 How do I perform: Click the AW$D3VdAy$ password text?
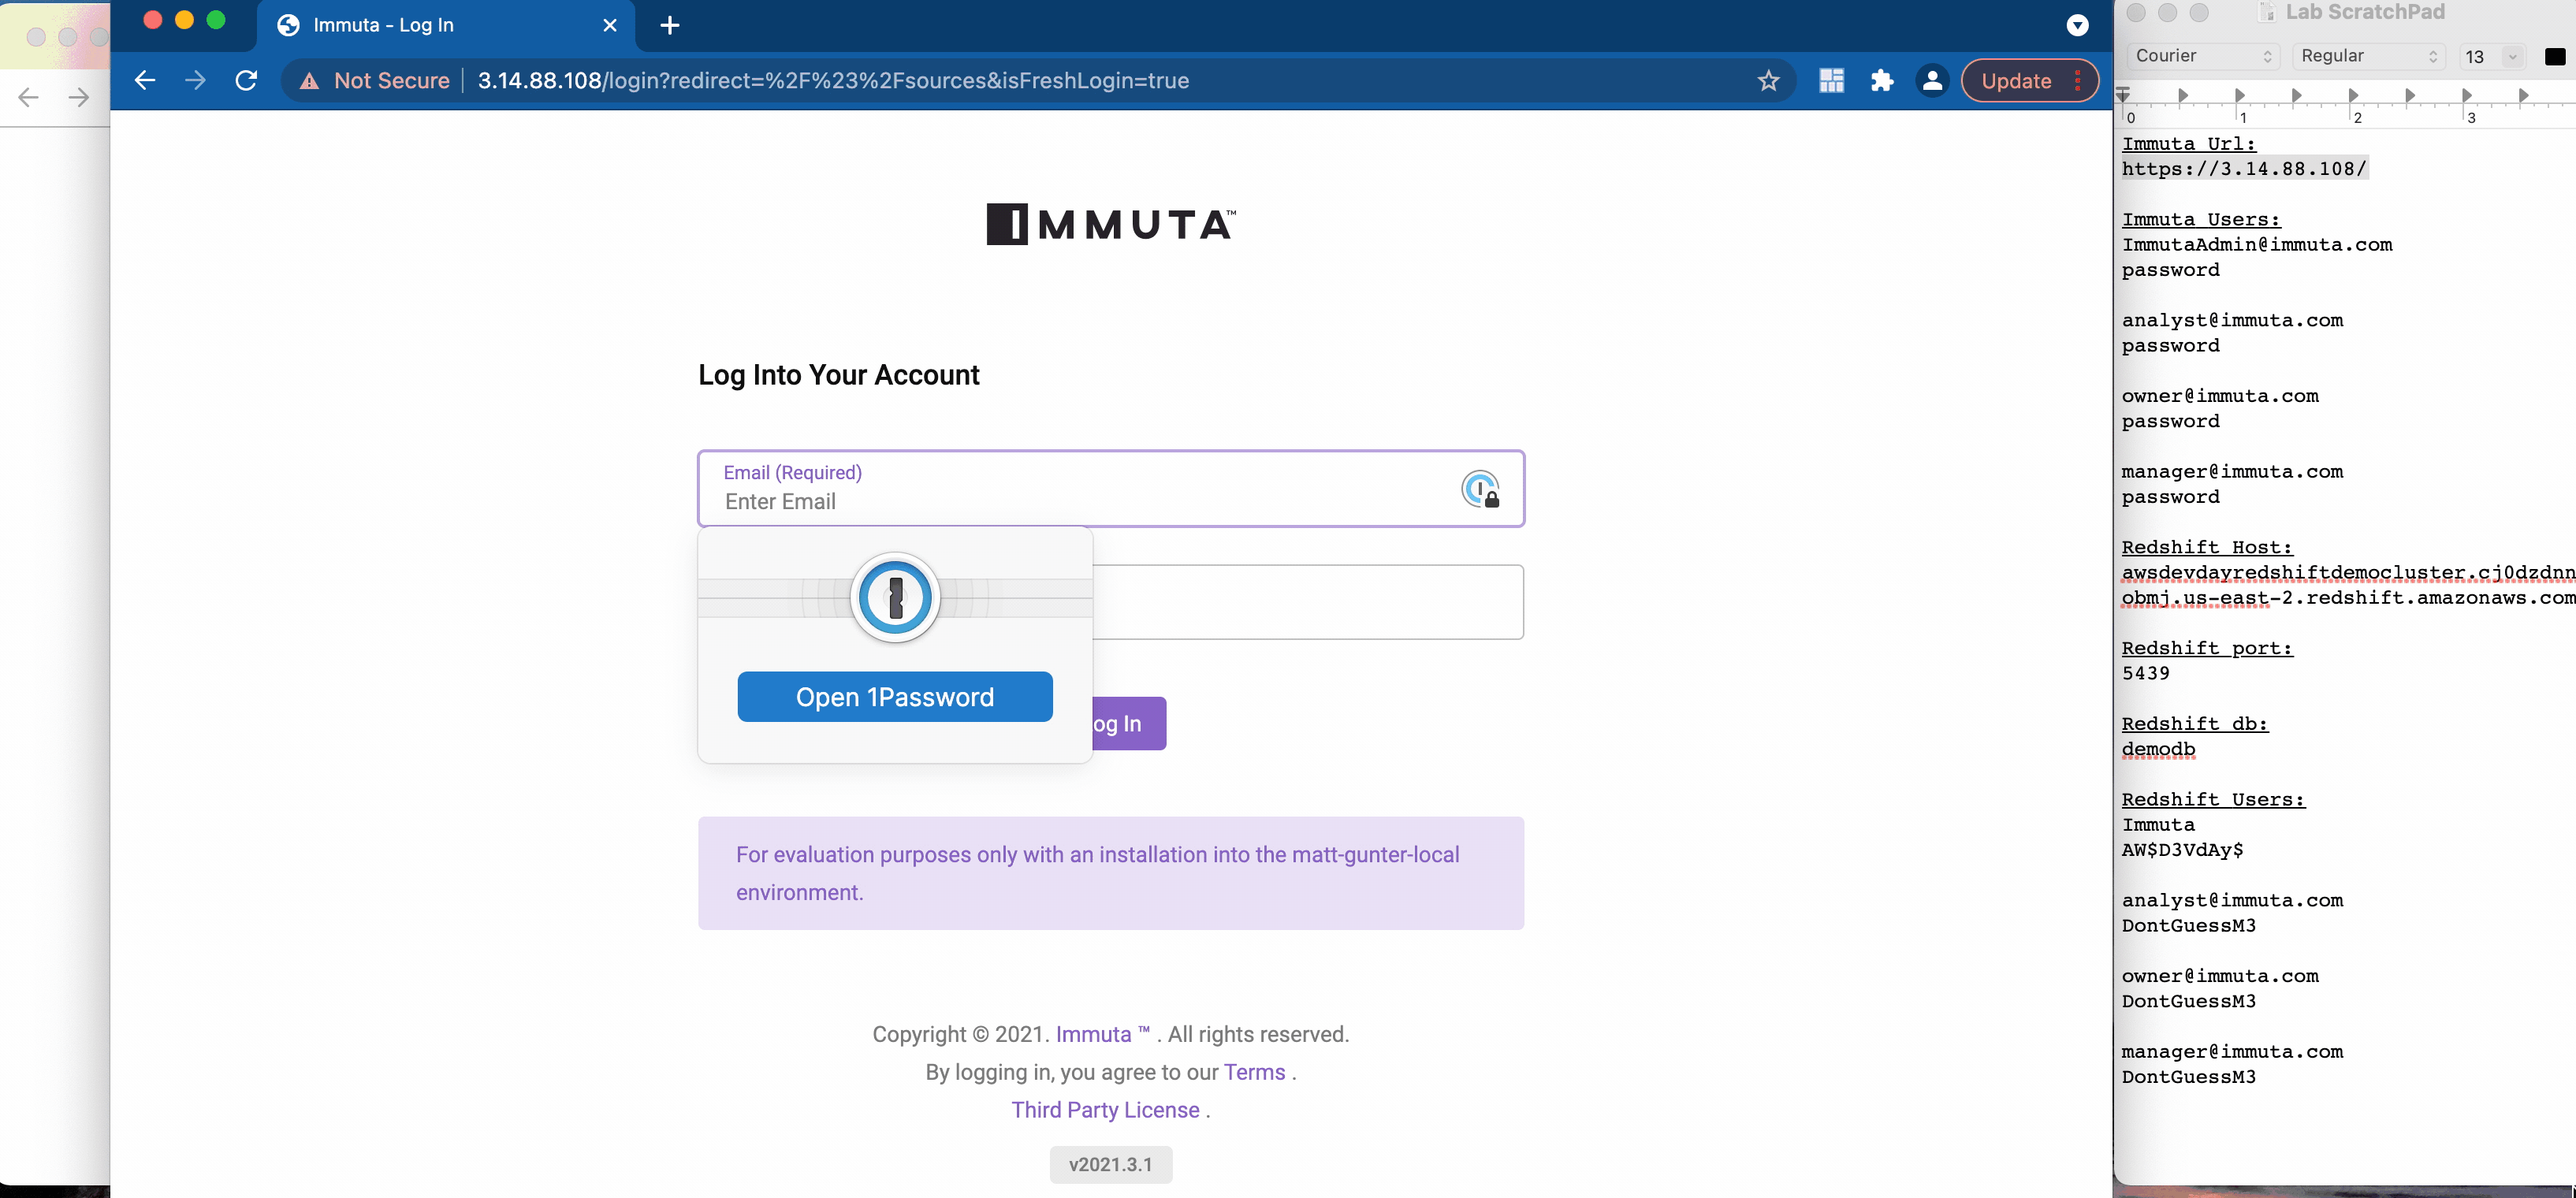pyautogui.click(x=2183, y=850)
